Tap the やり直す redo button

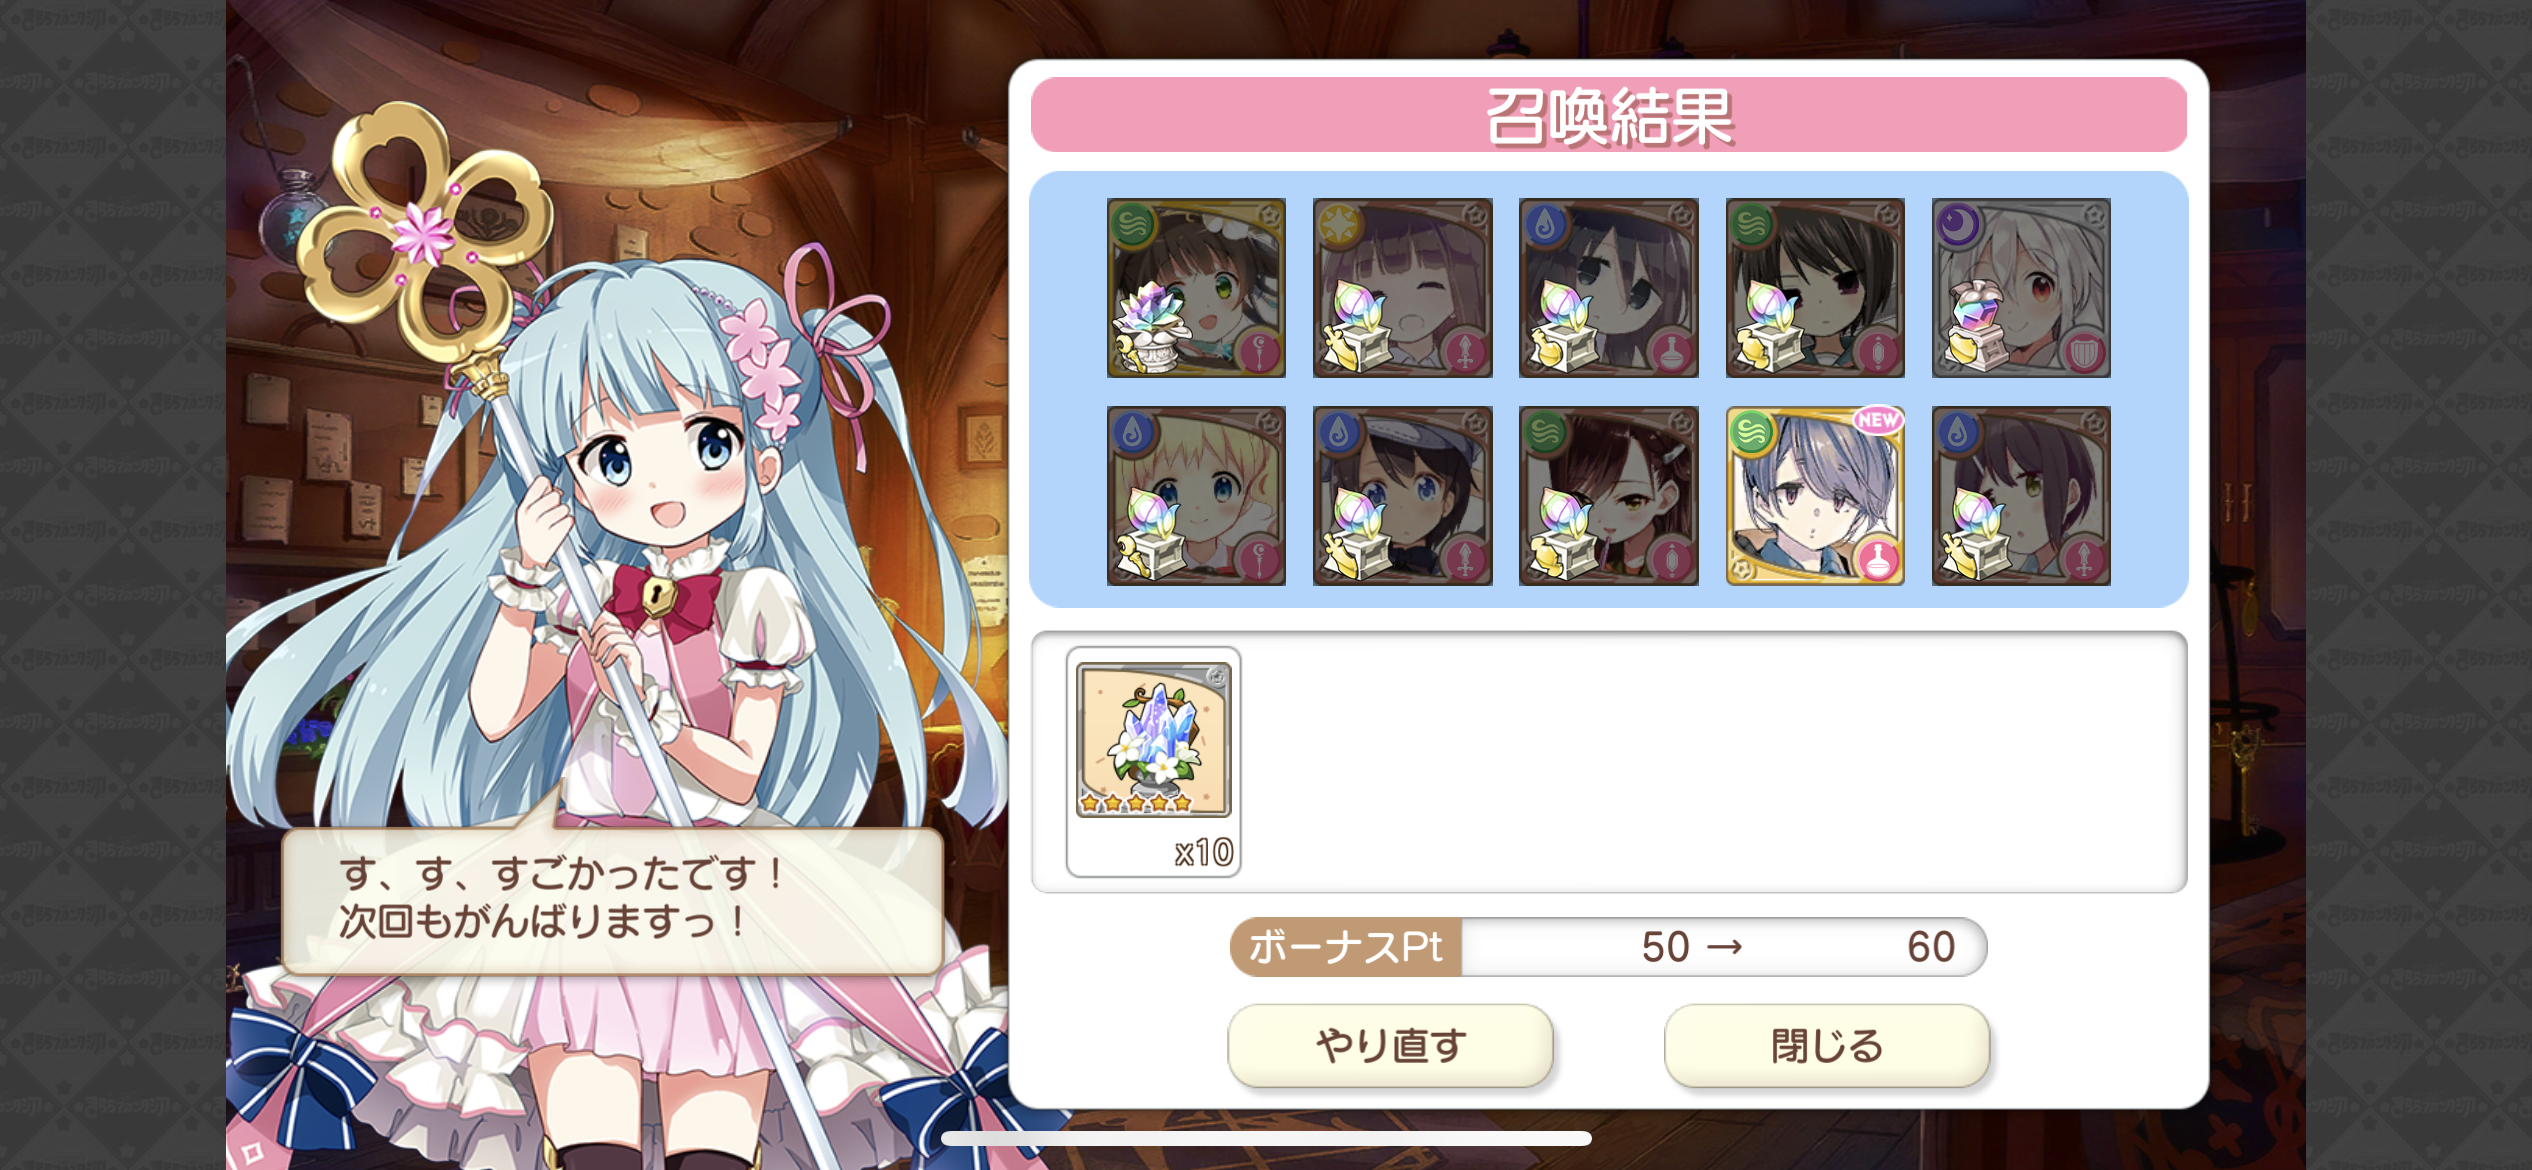point(1390,1045)
